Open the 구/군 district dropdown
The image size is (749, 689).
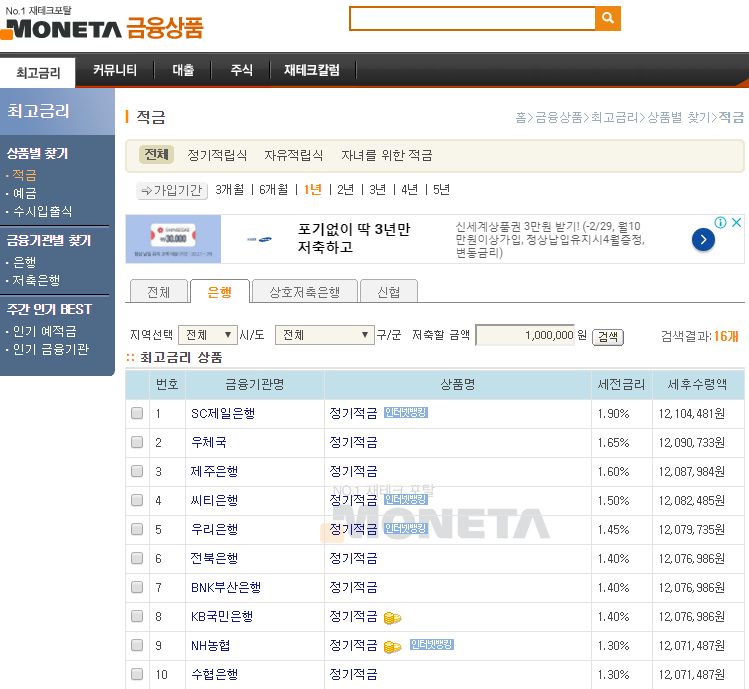pos(324,335)
